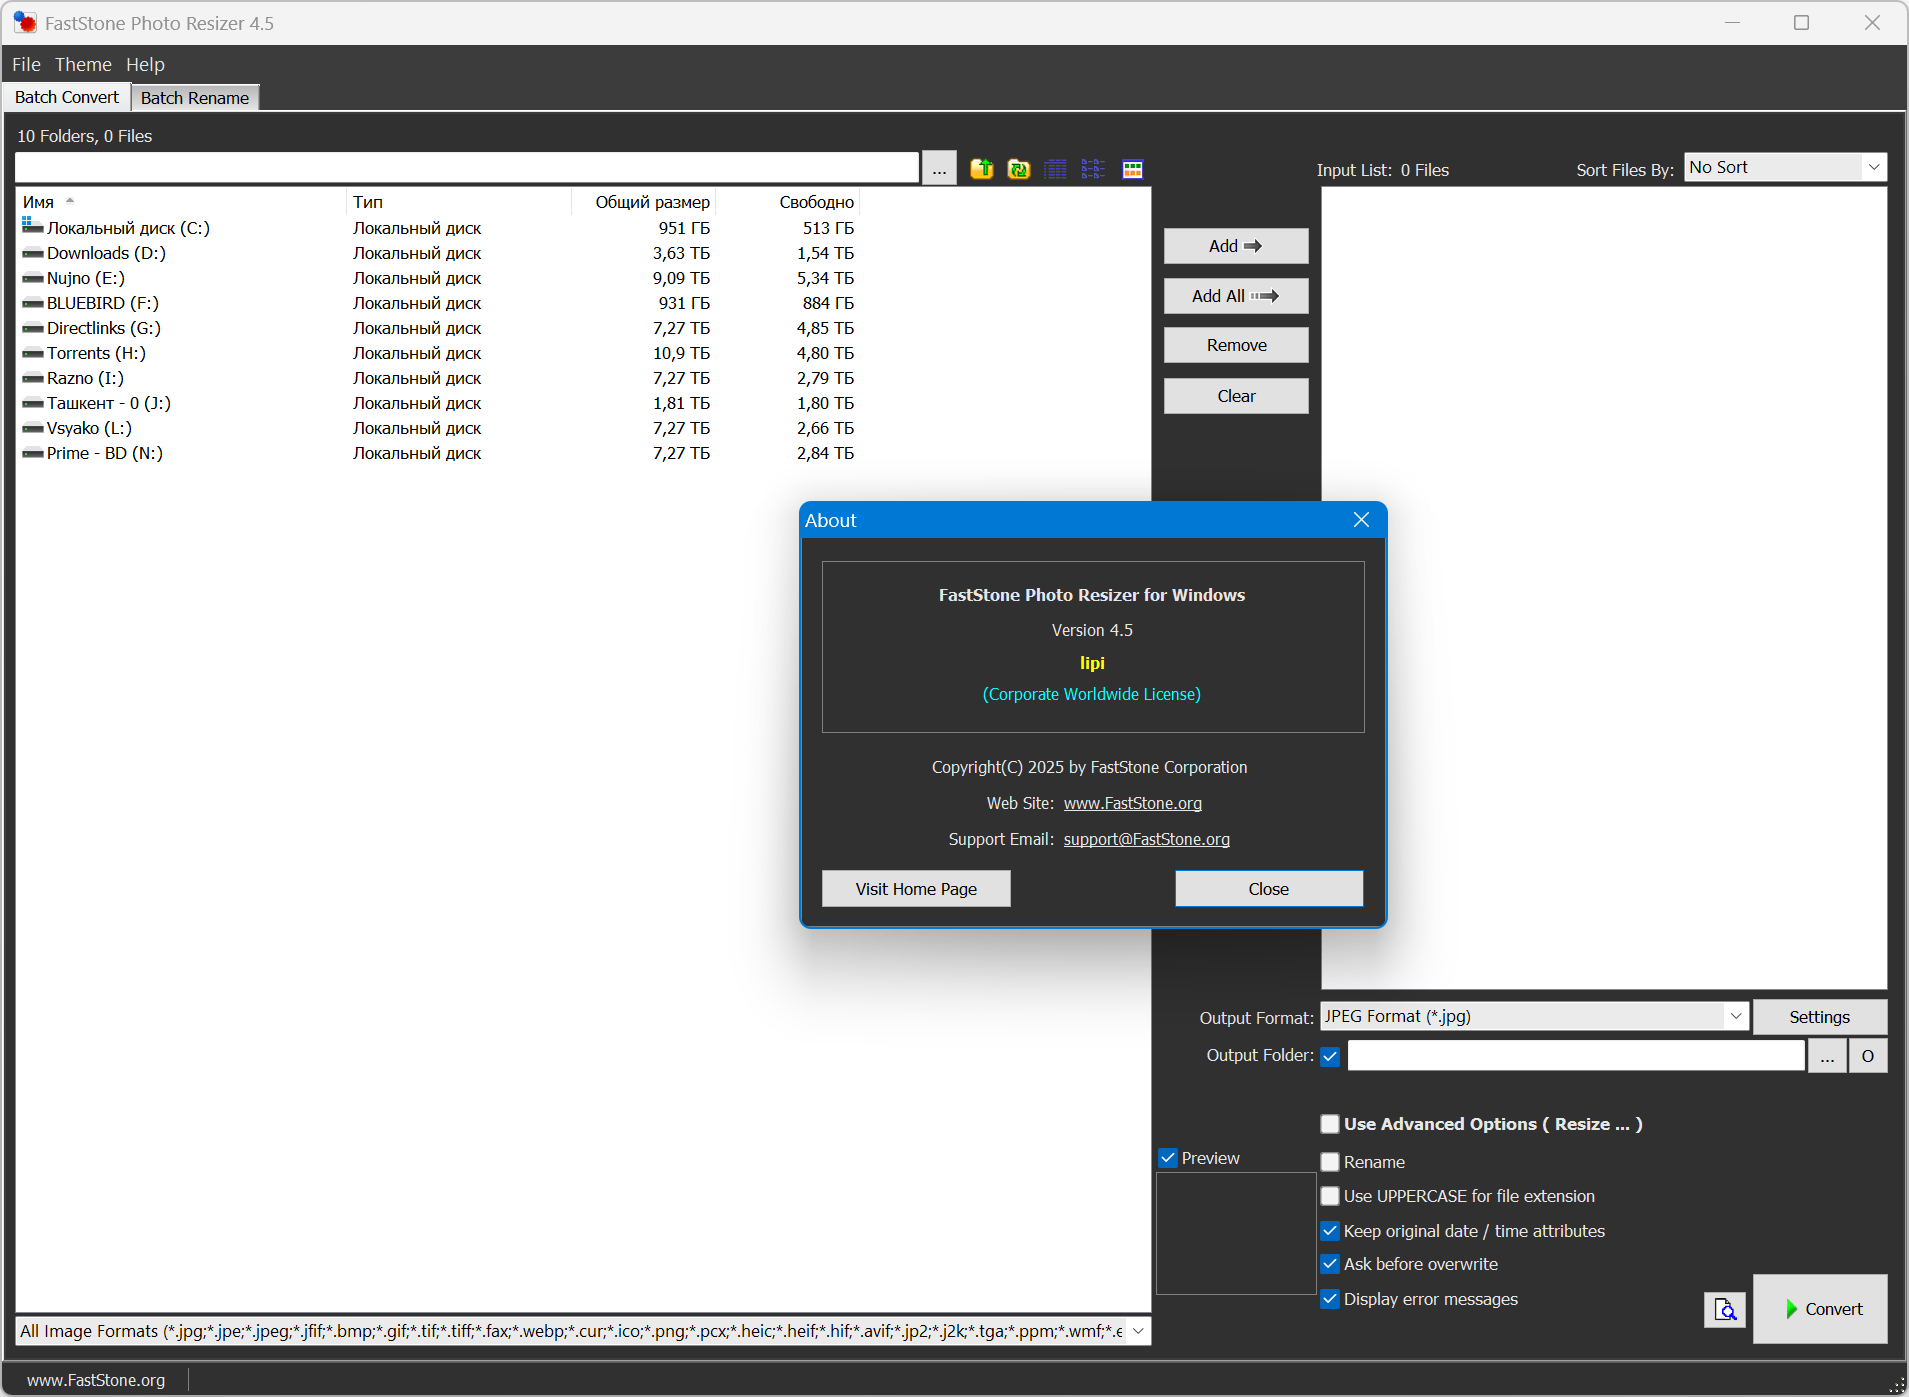
Task: Uncheck the Preview checkbox
Action: [x=1168, y=1158]
